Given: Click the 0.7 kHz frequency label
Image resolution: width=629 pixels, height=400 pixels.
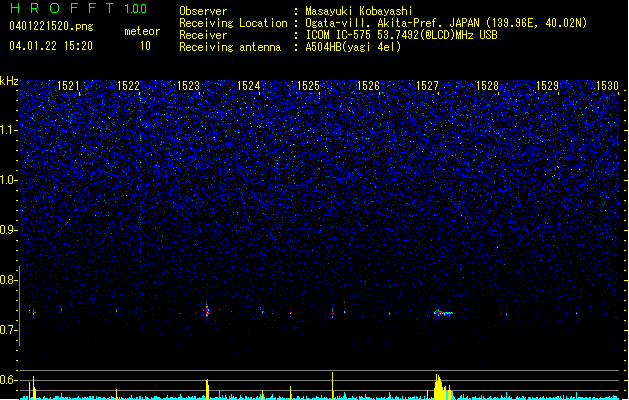Looking at the screenshot, I should tap(9, 330).
